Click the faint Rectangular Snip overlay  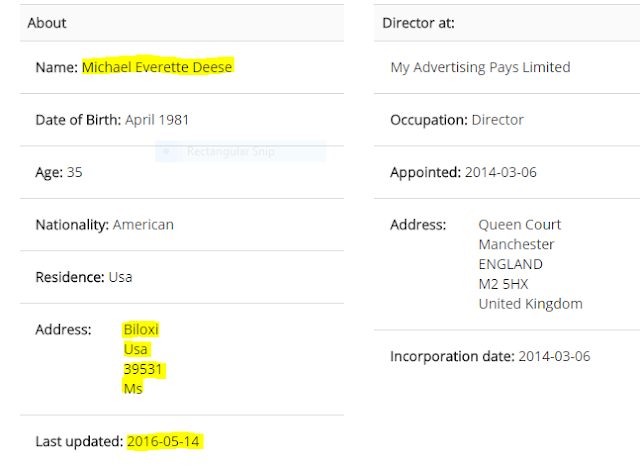pyautogui.click(x=240, y=151)
